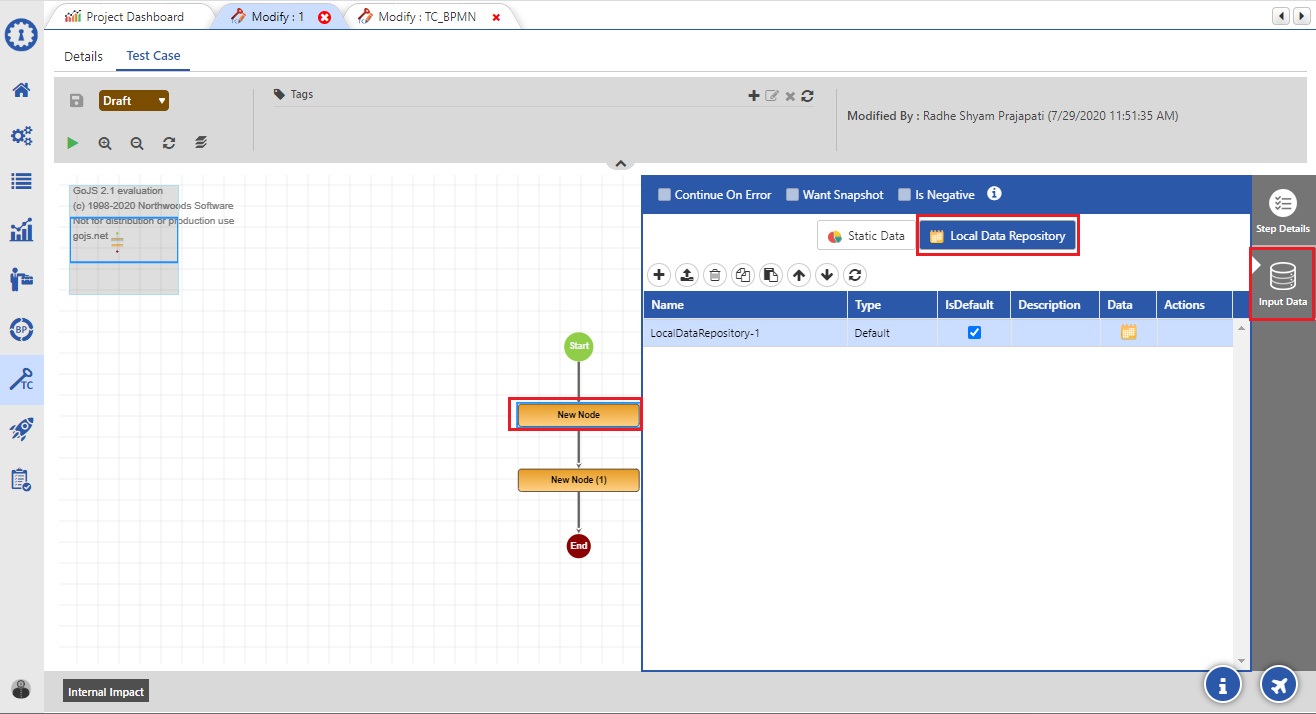Click the zoom in magnifier icon
Screen dimensions: 1316x714
pos(105,143)
